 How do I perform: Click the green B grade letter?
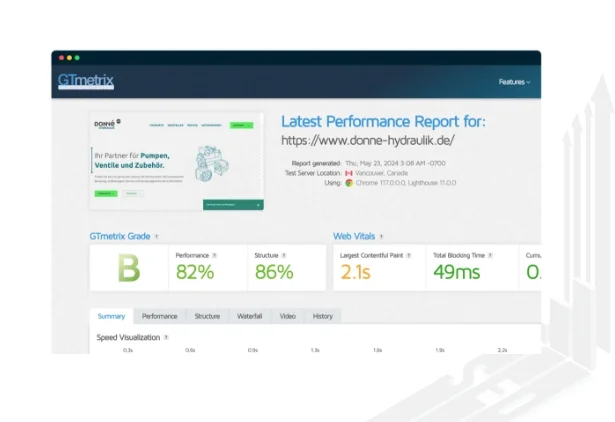[x=129, y=269]
